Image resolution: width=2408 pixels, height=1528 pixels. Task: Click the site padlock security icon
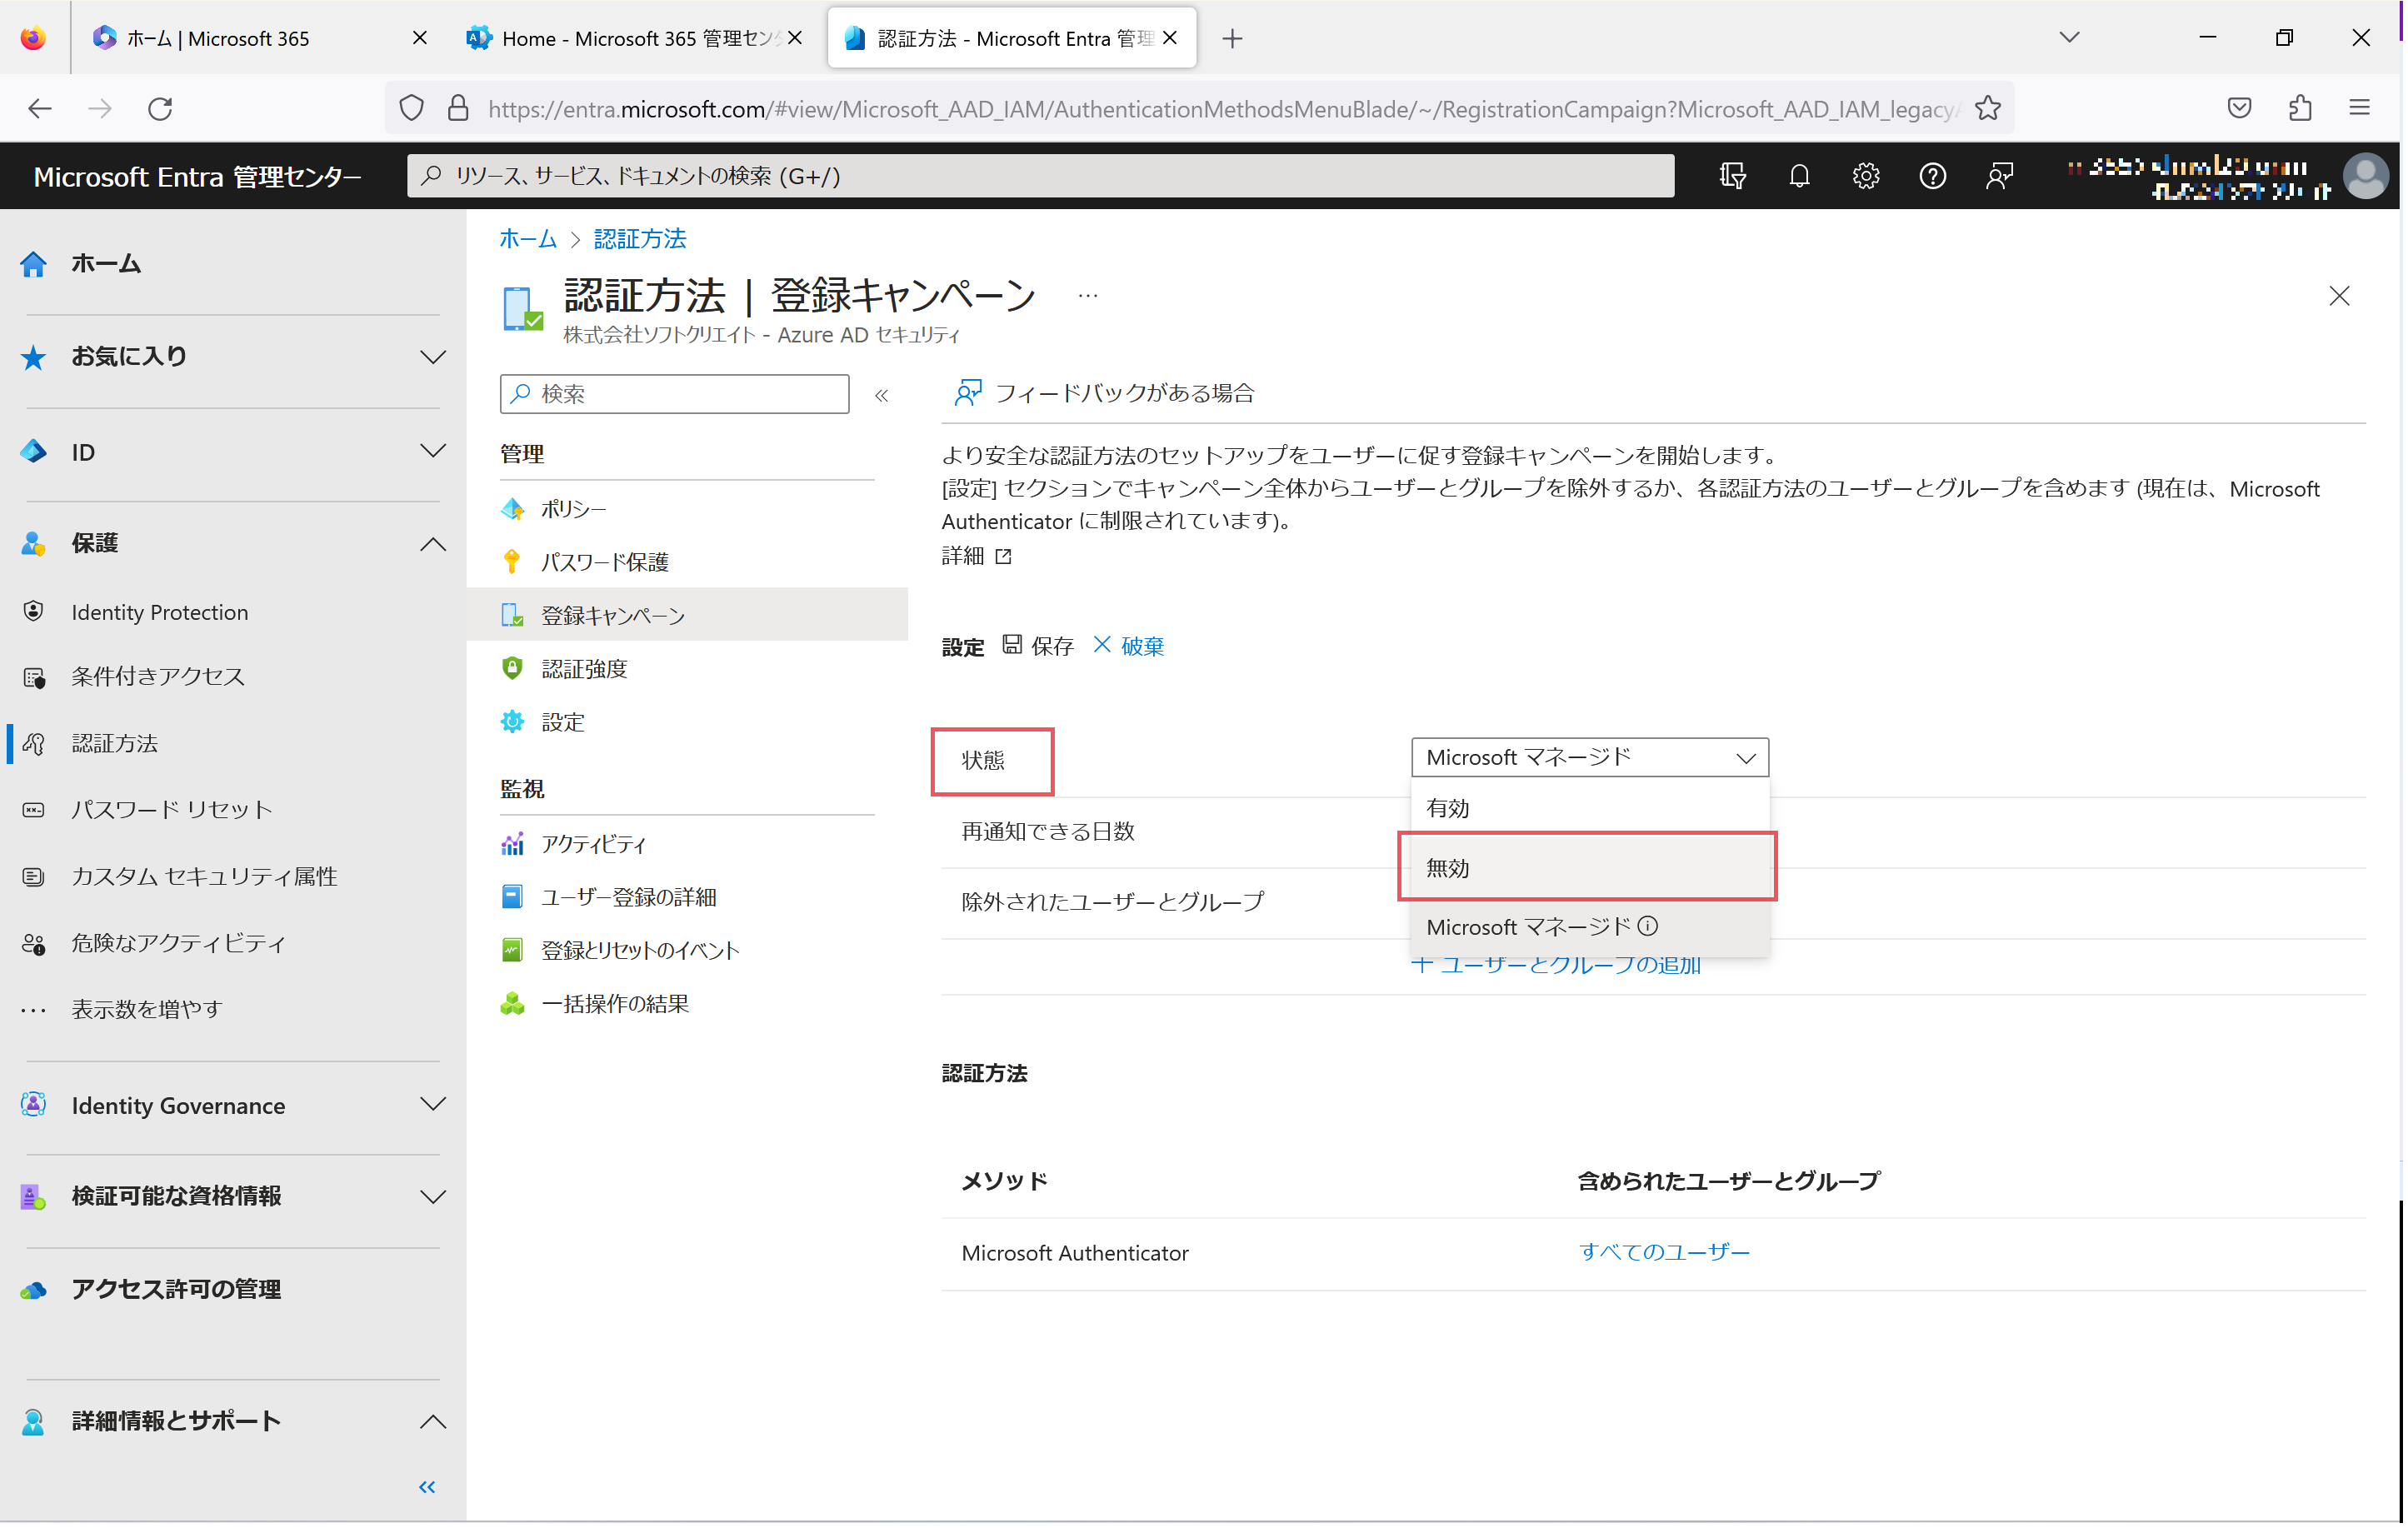tap(459, 108)
